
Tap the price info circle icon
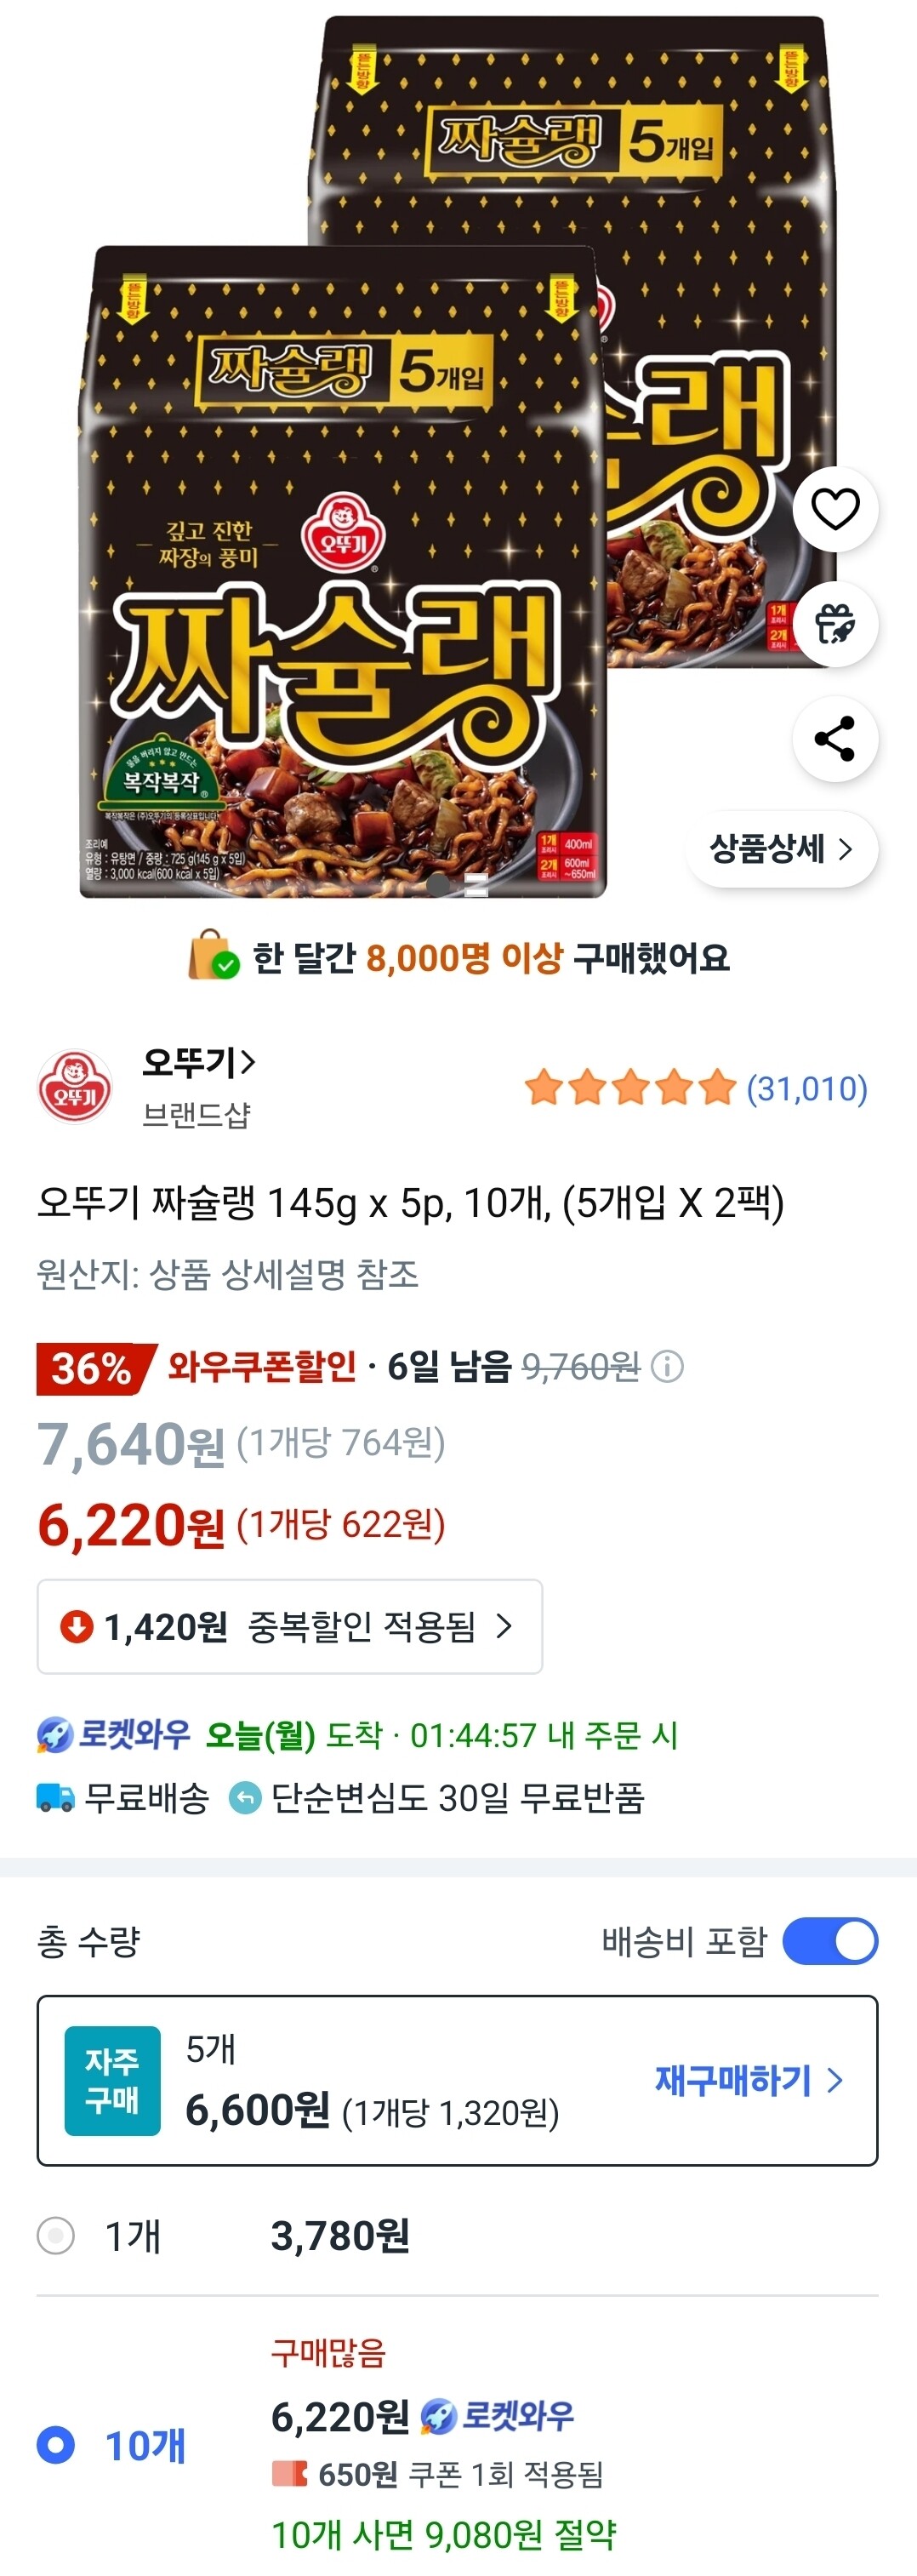point(667,1366)
